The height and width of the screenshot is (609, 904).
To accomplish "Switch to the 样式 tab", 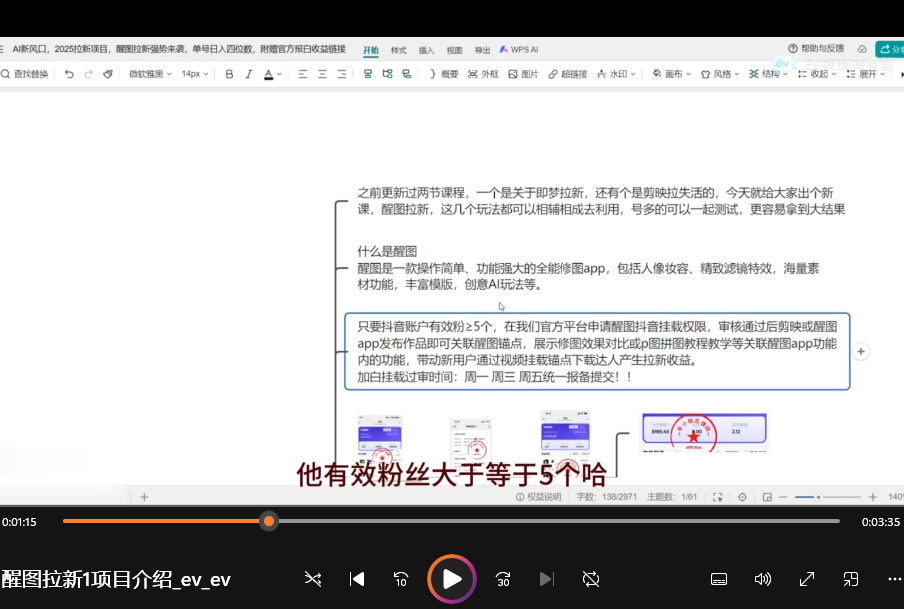I will click(x=398, y=50).
